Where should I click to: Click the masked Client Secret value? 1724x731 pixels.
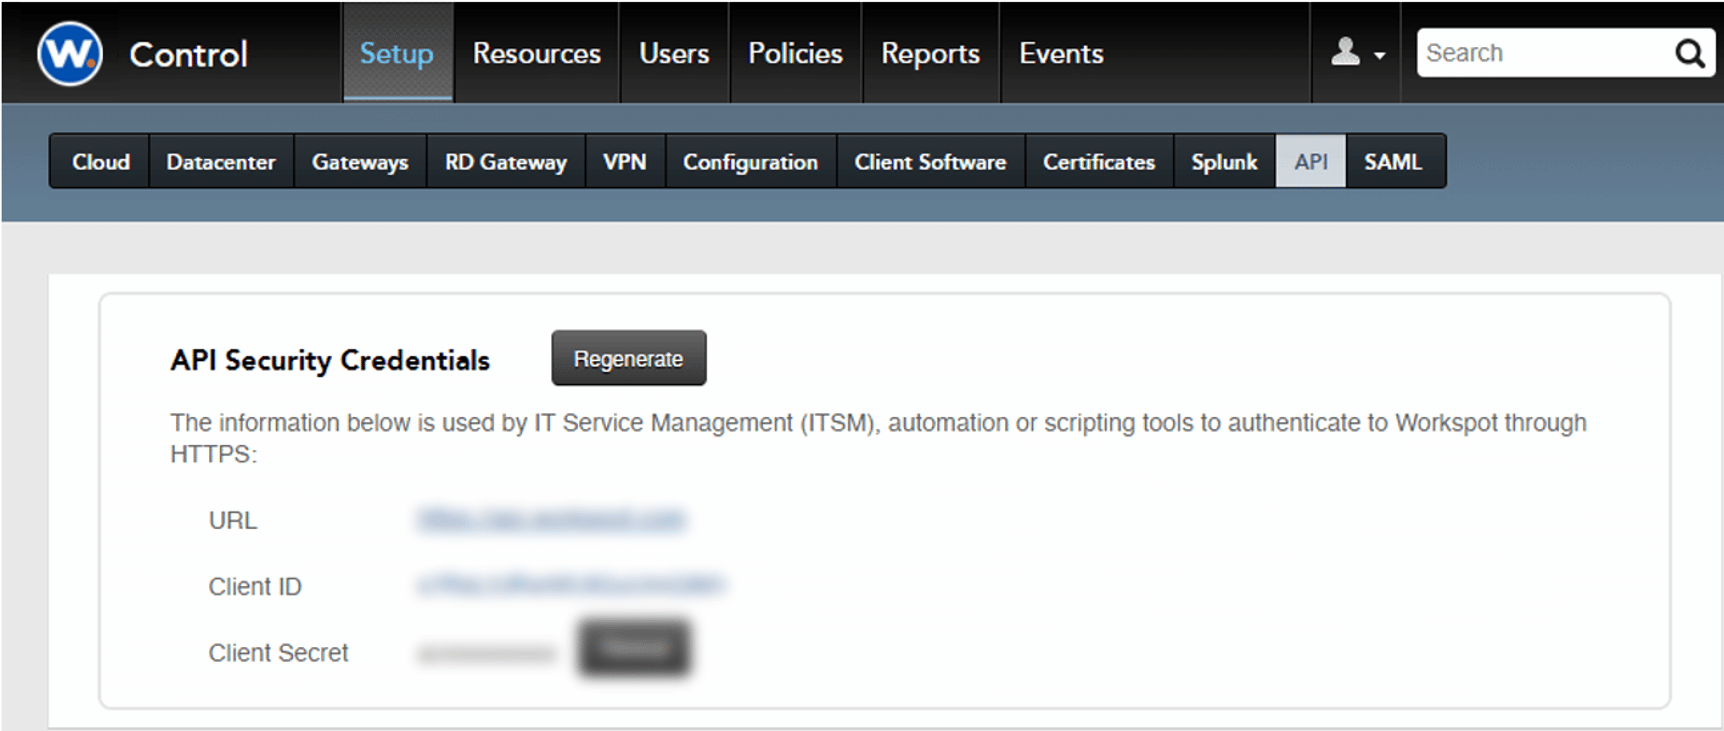(x=486, y=653)
